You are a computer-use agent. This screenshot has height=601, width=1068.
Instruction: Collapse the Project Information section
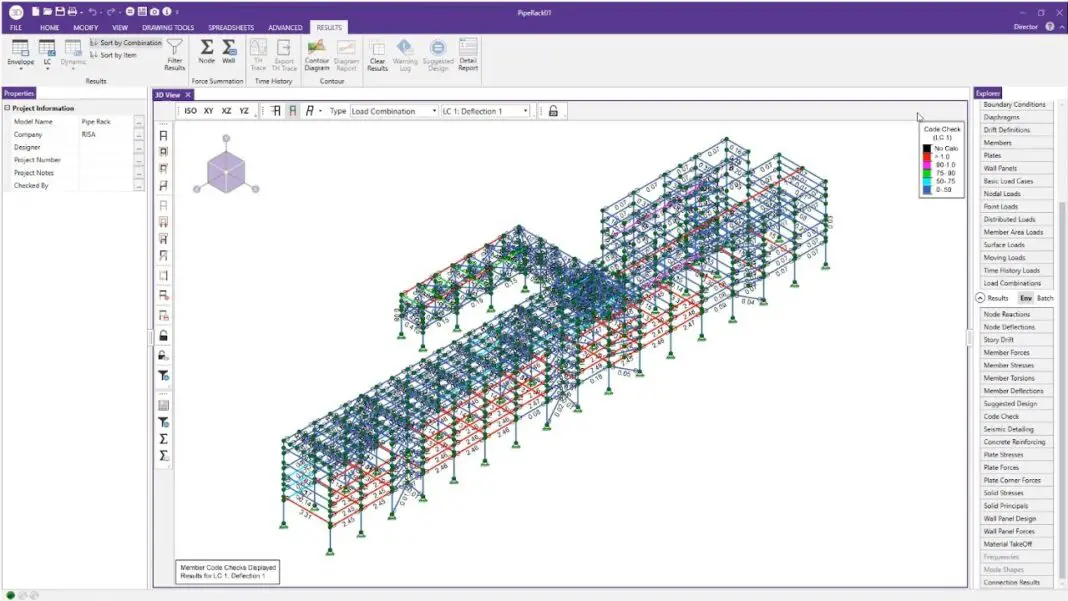click(7, 107)
